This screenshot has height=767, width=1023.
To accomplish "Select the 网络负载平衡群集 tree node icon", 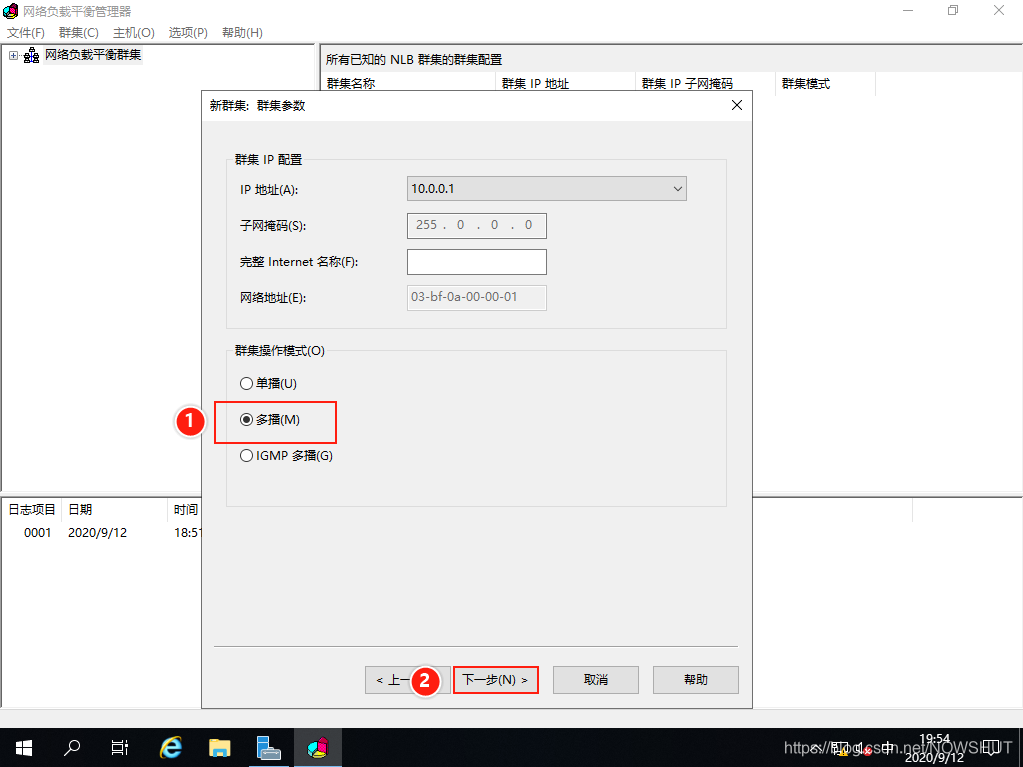I will 32,55.
